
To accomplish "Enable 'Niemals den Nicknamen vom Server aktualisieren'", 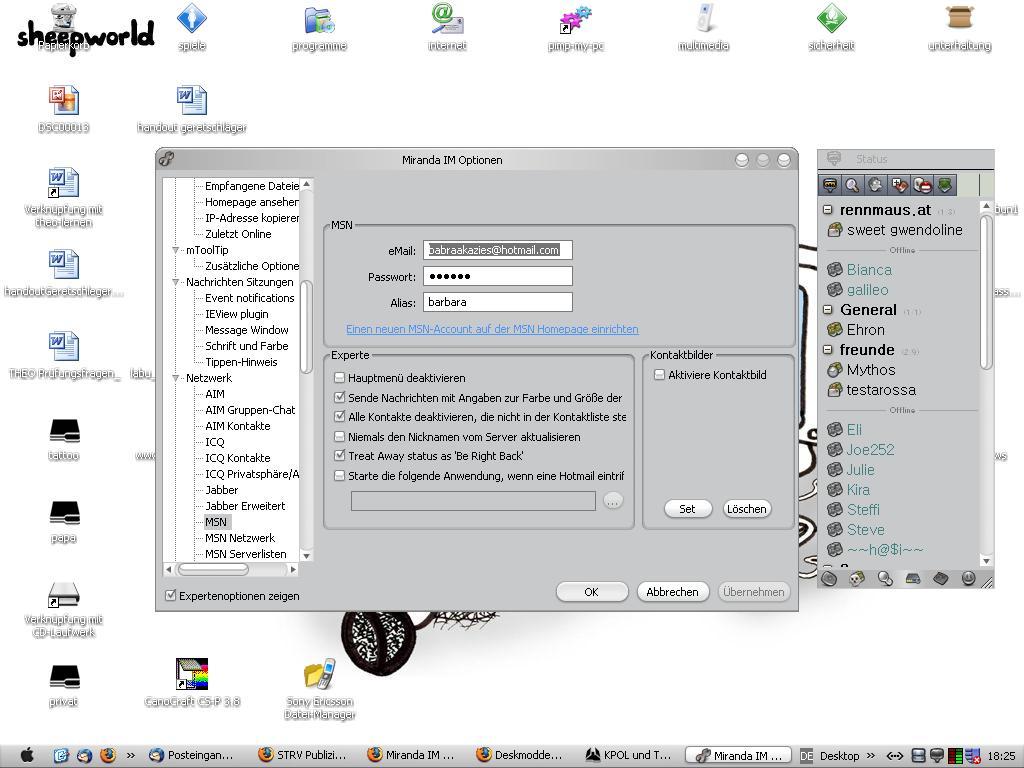I will pyautogui.click(x=340, y=437).
